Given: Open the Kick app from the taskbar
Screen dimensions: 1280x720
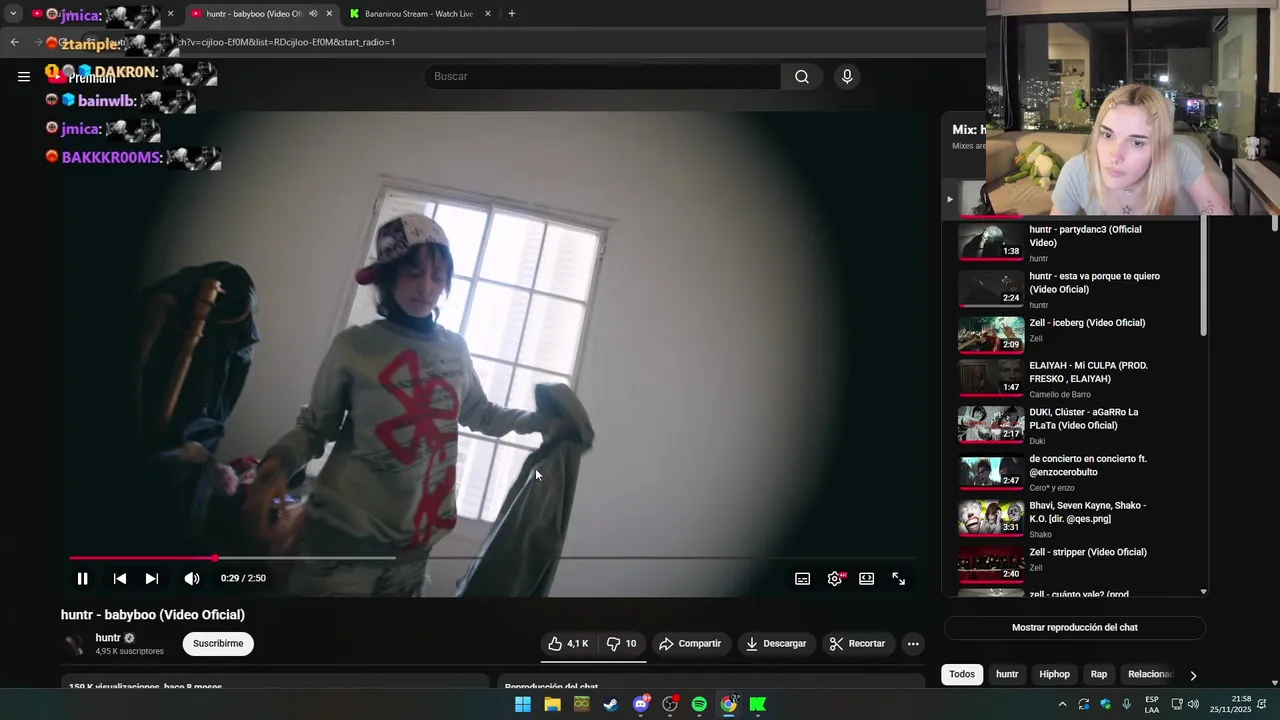Looking at the screenshot, I should coord(758,704).
